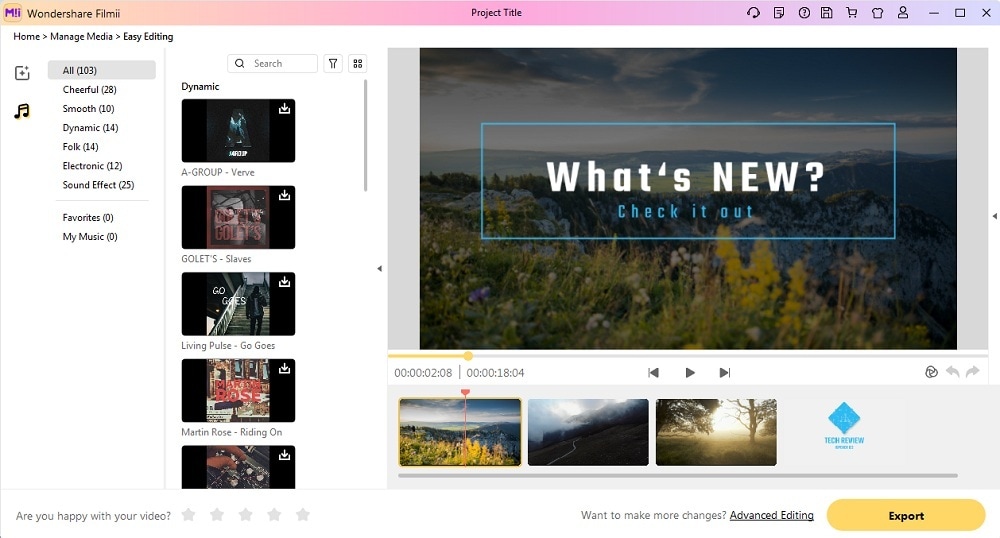Click the timeline horizontal scrollbar
The height and width of the screenshot is (538, 1000).
pos(678,476)
